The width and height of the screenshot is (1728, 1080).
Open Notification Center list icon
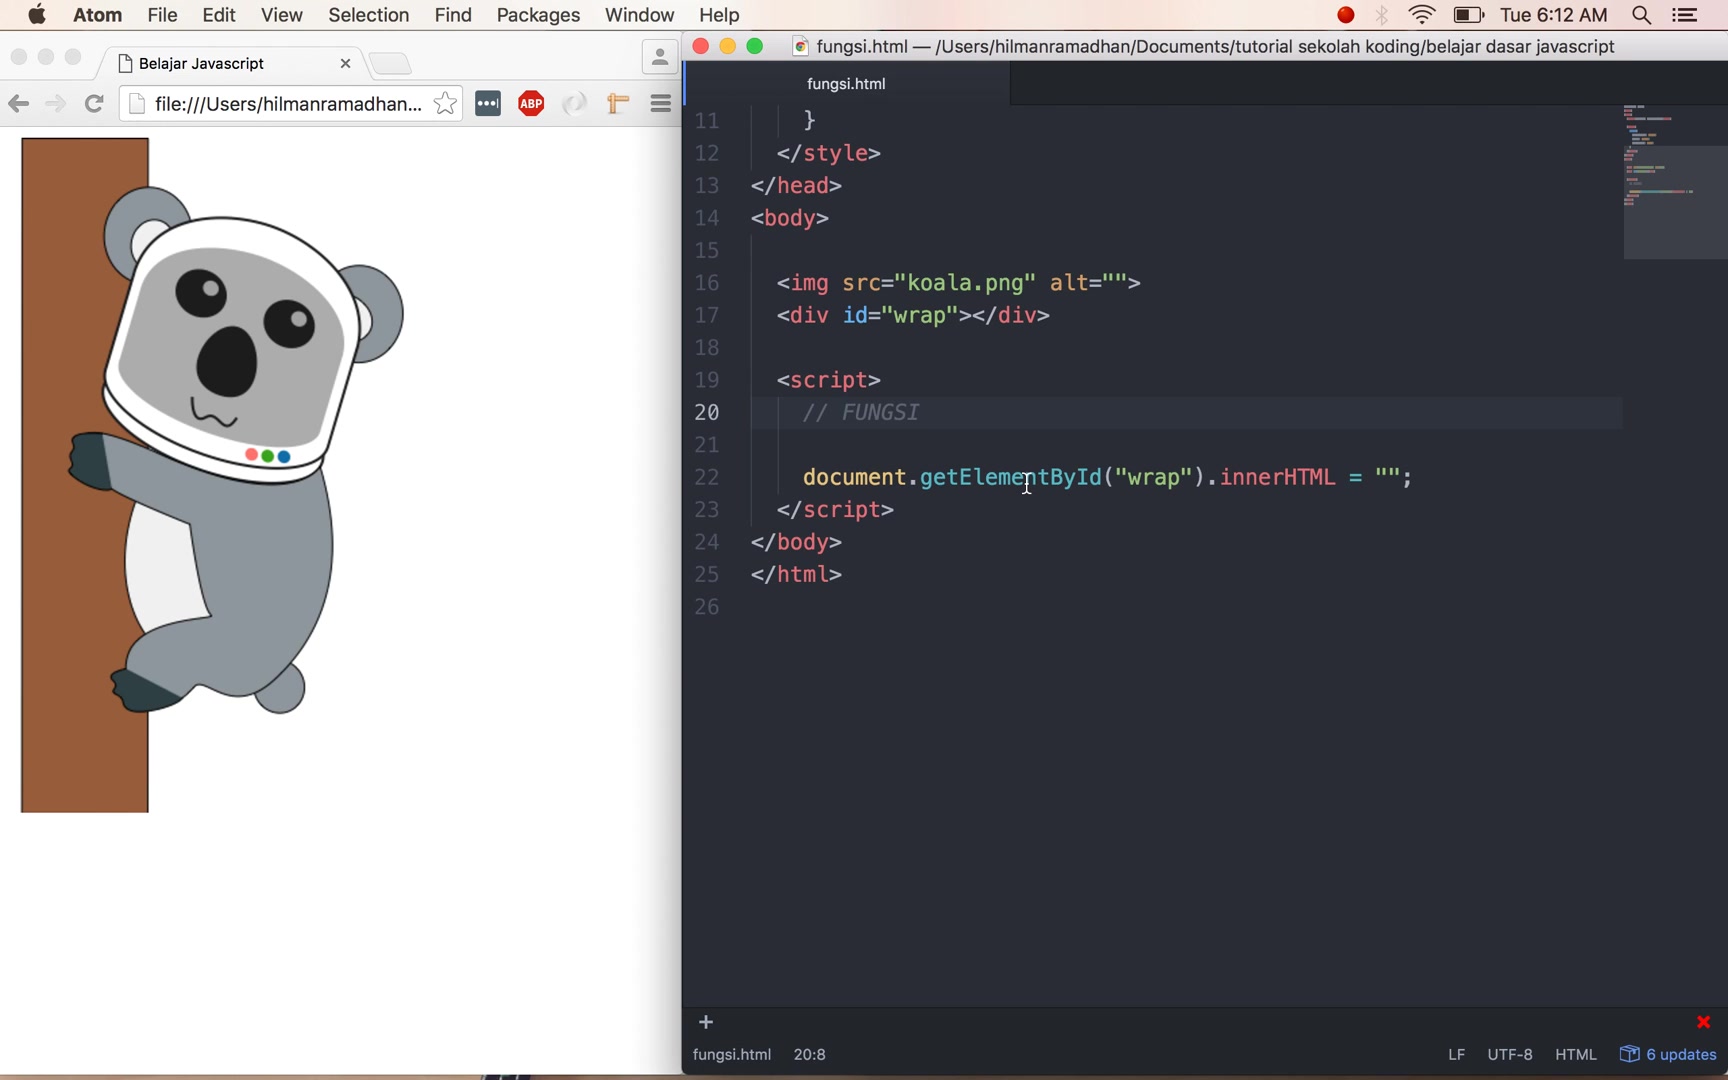pyautogui.click(x=1686, y=15)
